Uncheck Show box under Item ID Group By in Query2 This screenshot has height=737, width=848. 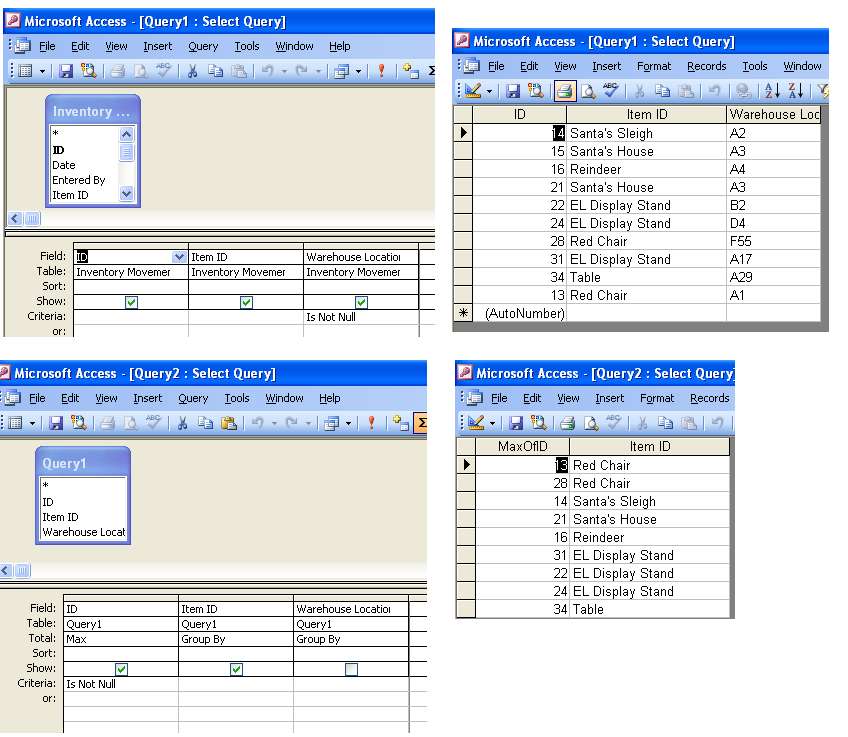[236, 669]
